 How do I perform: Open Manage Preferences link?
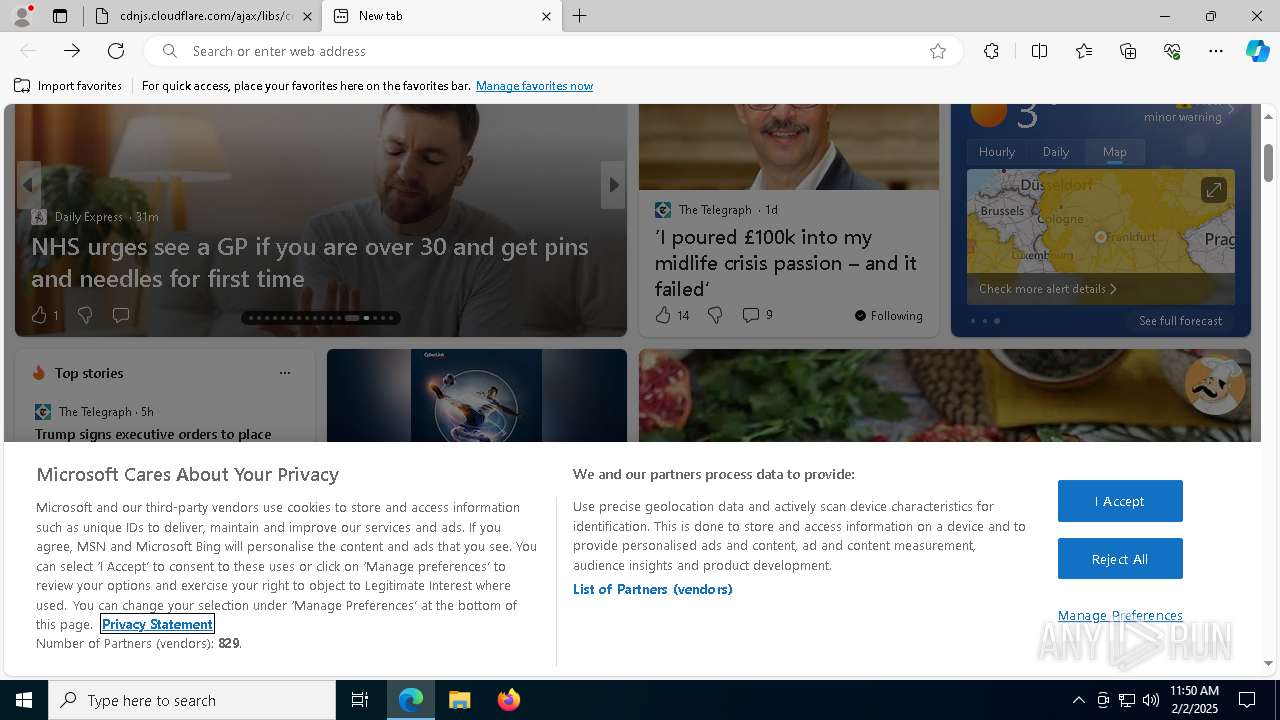1120,616
